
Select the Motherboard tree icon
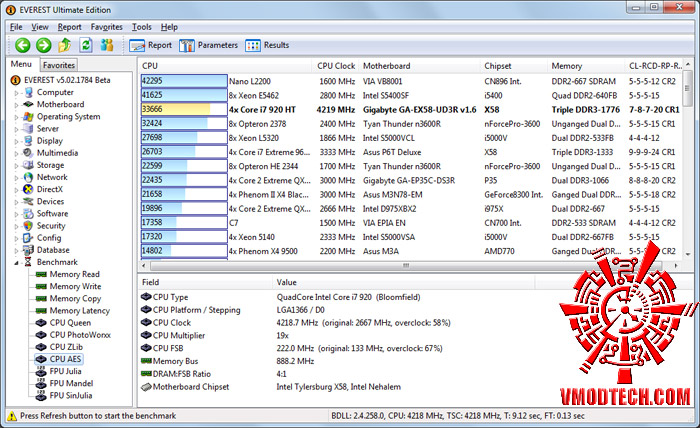tap(29, 104)
